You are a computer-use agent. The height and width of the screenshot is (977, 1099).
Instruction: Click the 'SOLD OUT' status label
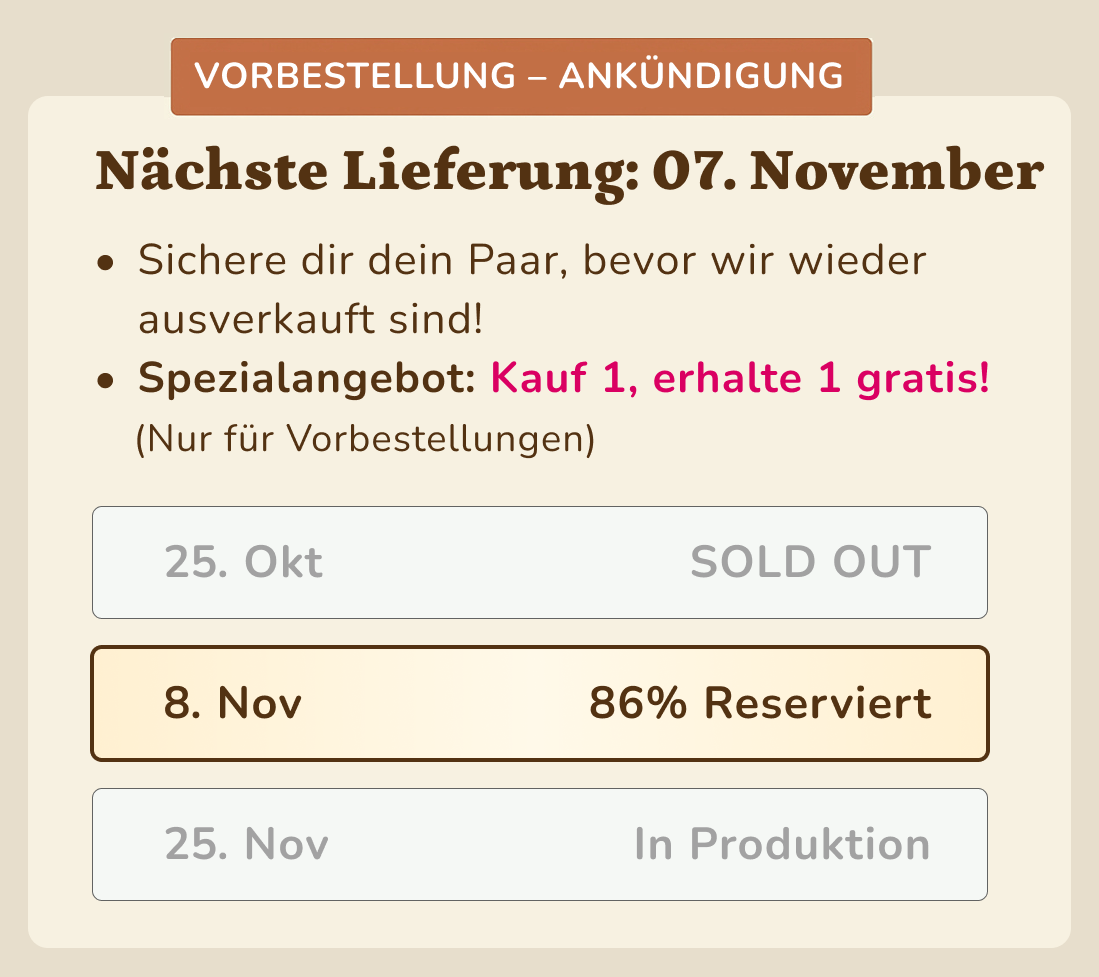810,563
